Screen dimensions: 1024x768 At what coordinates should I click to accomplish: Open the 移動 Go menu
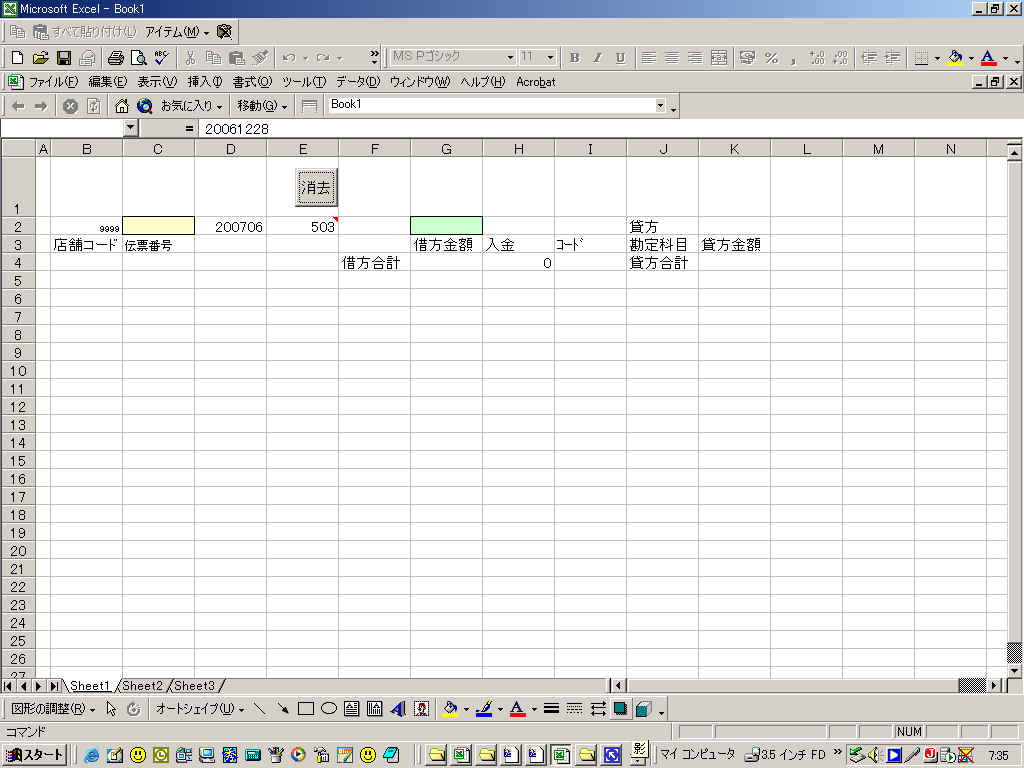(x=262, y=105)
